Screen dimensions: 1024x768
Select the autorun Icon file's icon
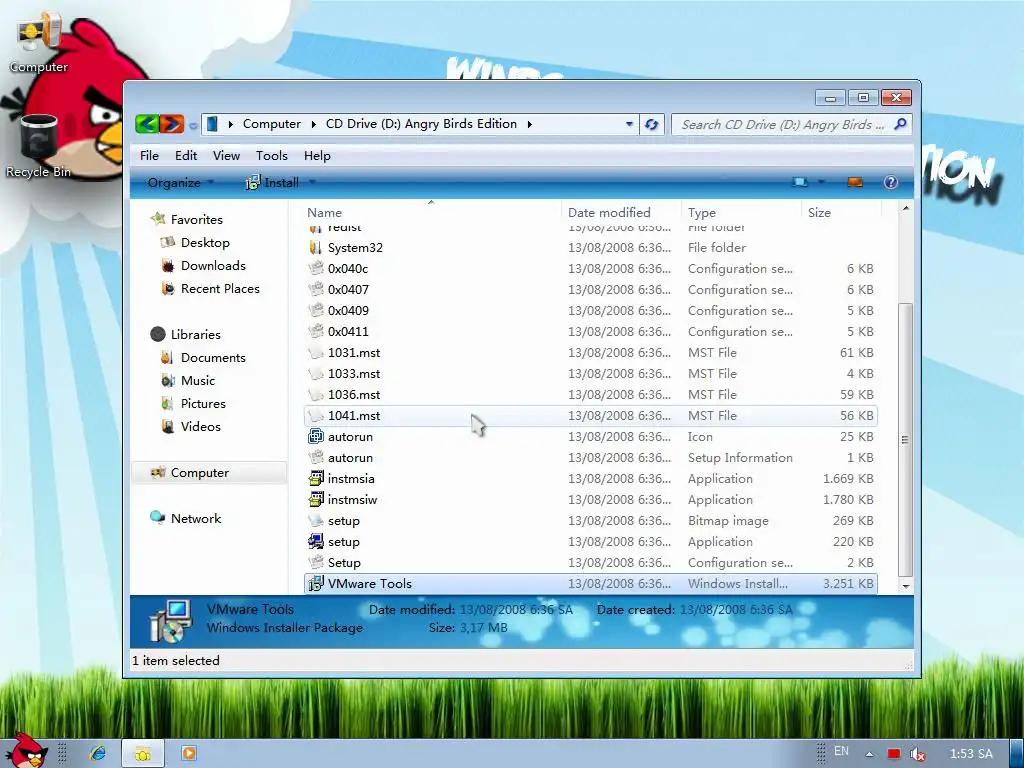point(316,436)
